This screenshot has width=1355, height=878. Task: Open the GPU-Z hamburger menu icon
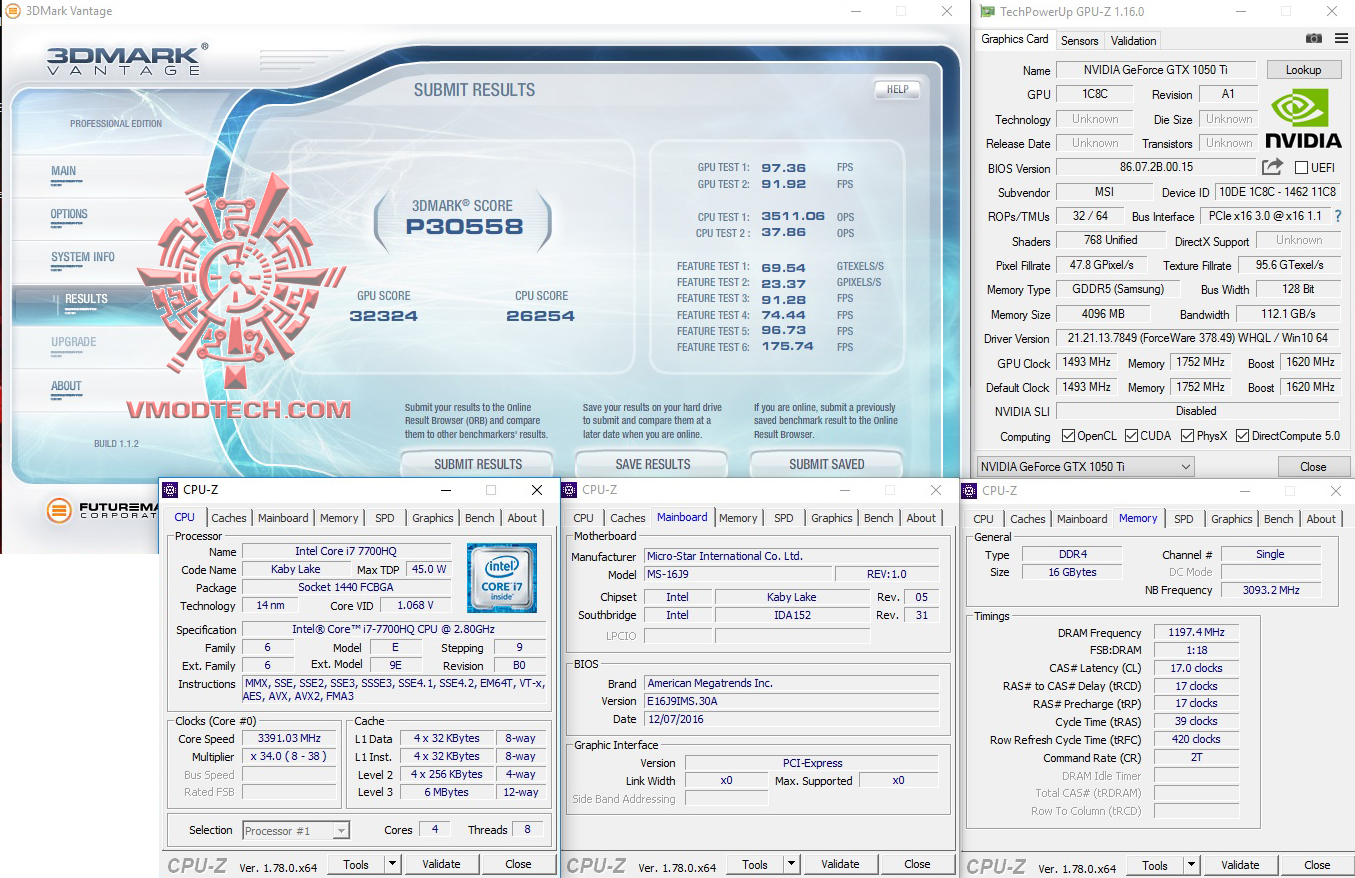1340,39
